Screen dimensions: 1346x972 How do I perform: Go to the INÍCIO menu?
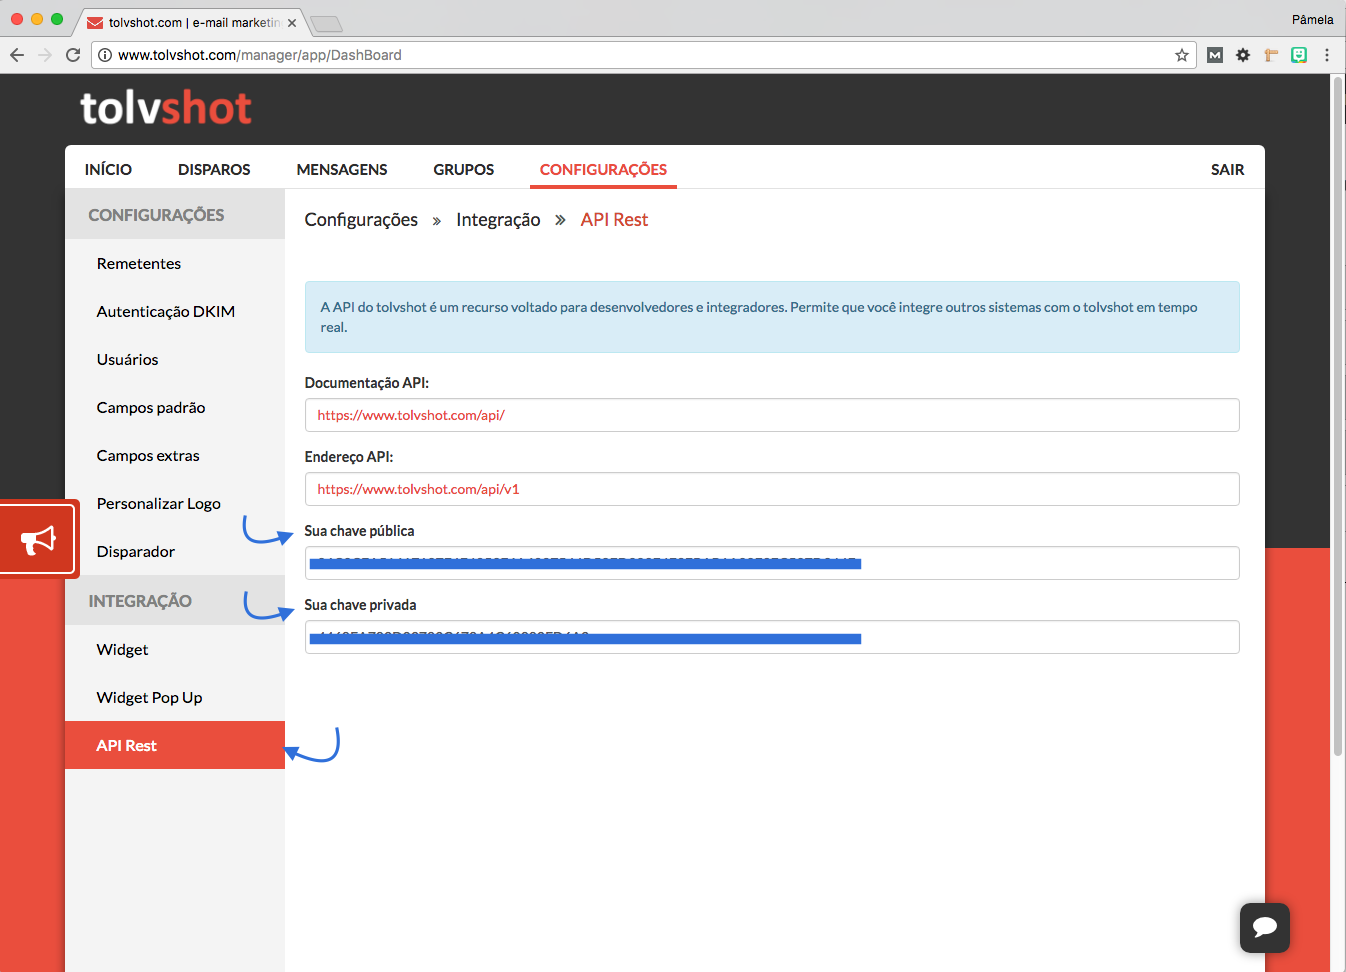(108, 170)
